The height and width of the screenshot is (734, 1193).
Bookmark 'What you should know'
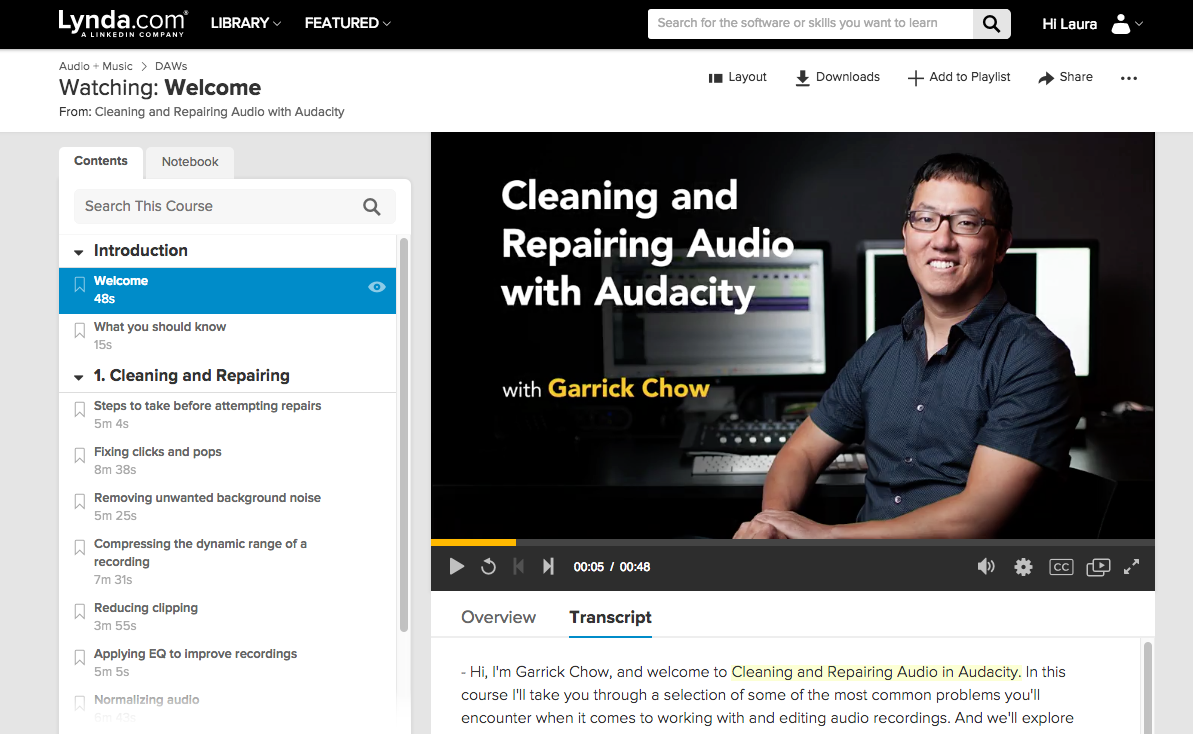point(79,331)
